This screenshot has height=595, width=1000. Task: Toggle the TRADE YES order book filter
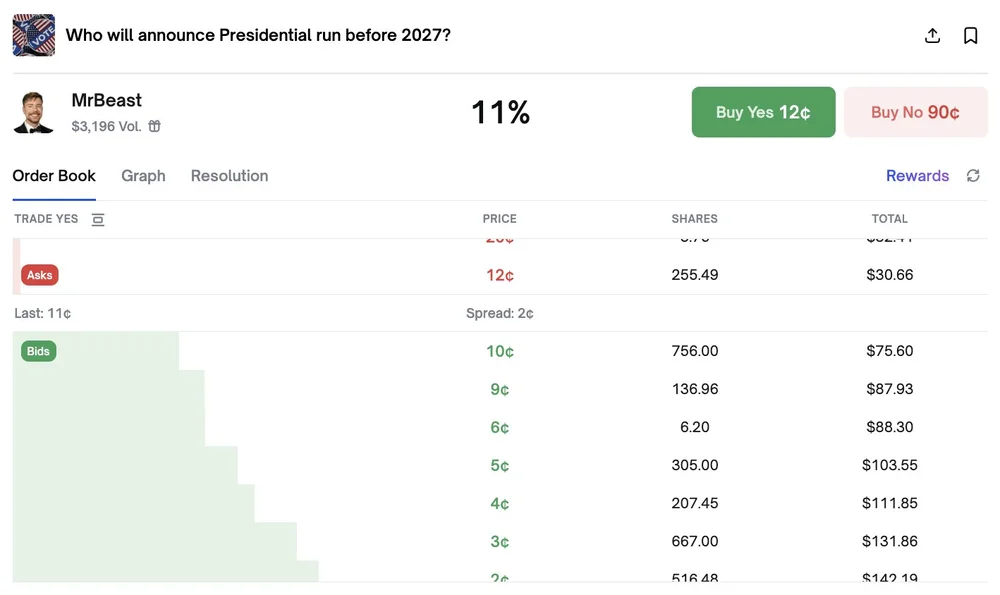pyautogui.click(x=46, y=219)
